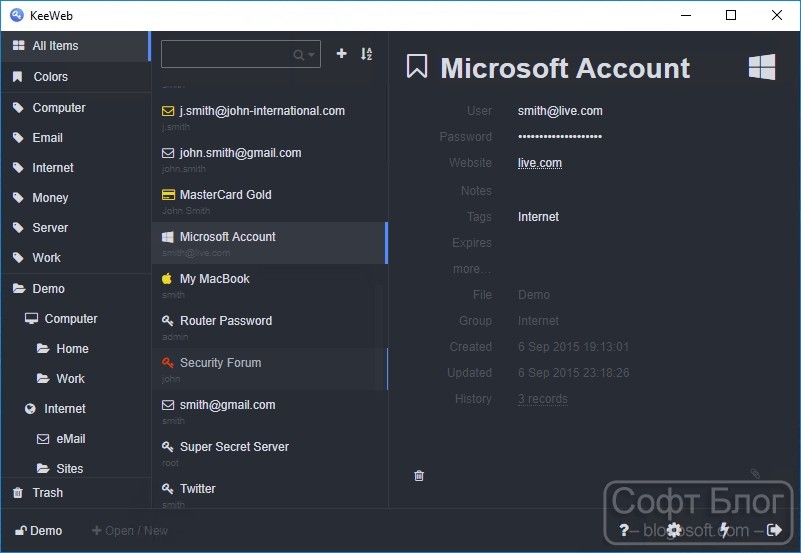This screenshot has width=801, height=553.
Task: Click the paperclip attachment icon
Action: 755,474
